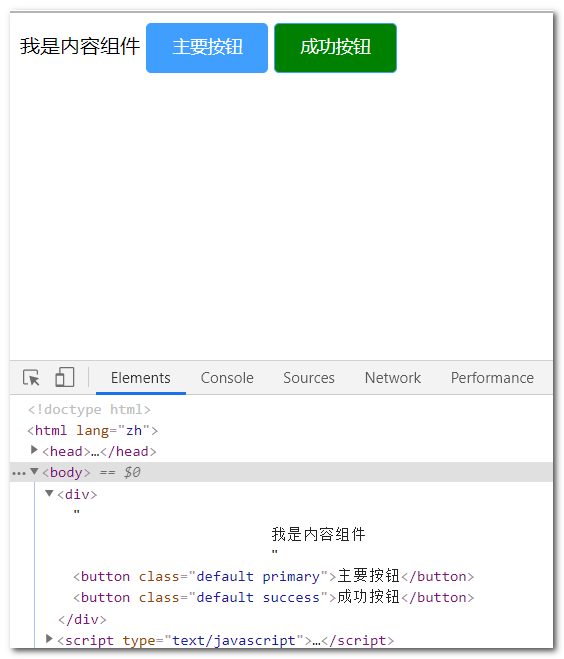Viewport: 564px width, 659px height.
Task: Open the Elements tab
Action: click(141, 378)
